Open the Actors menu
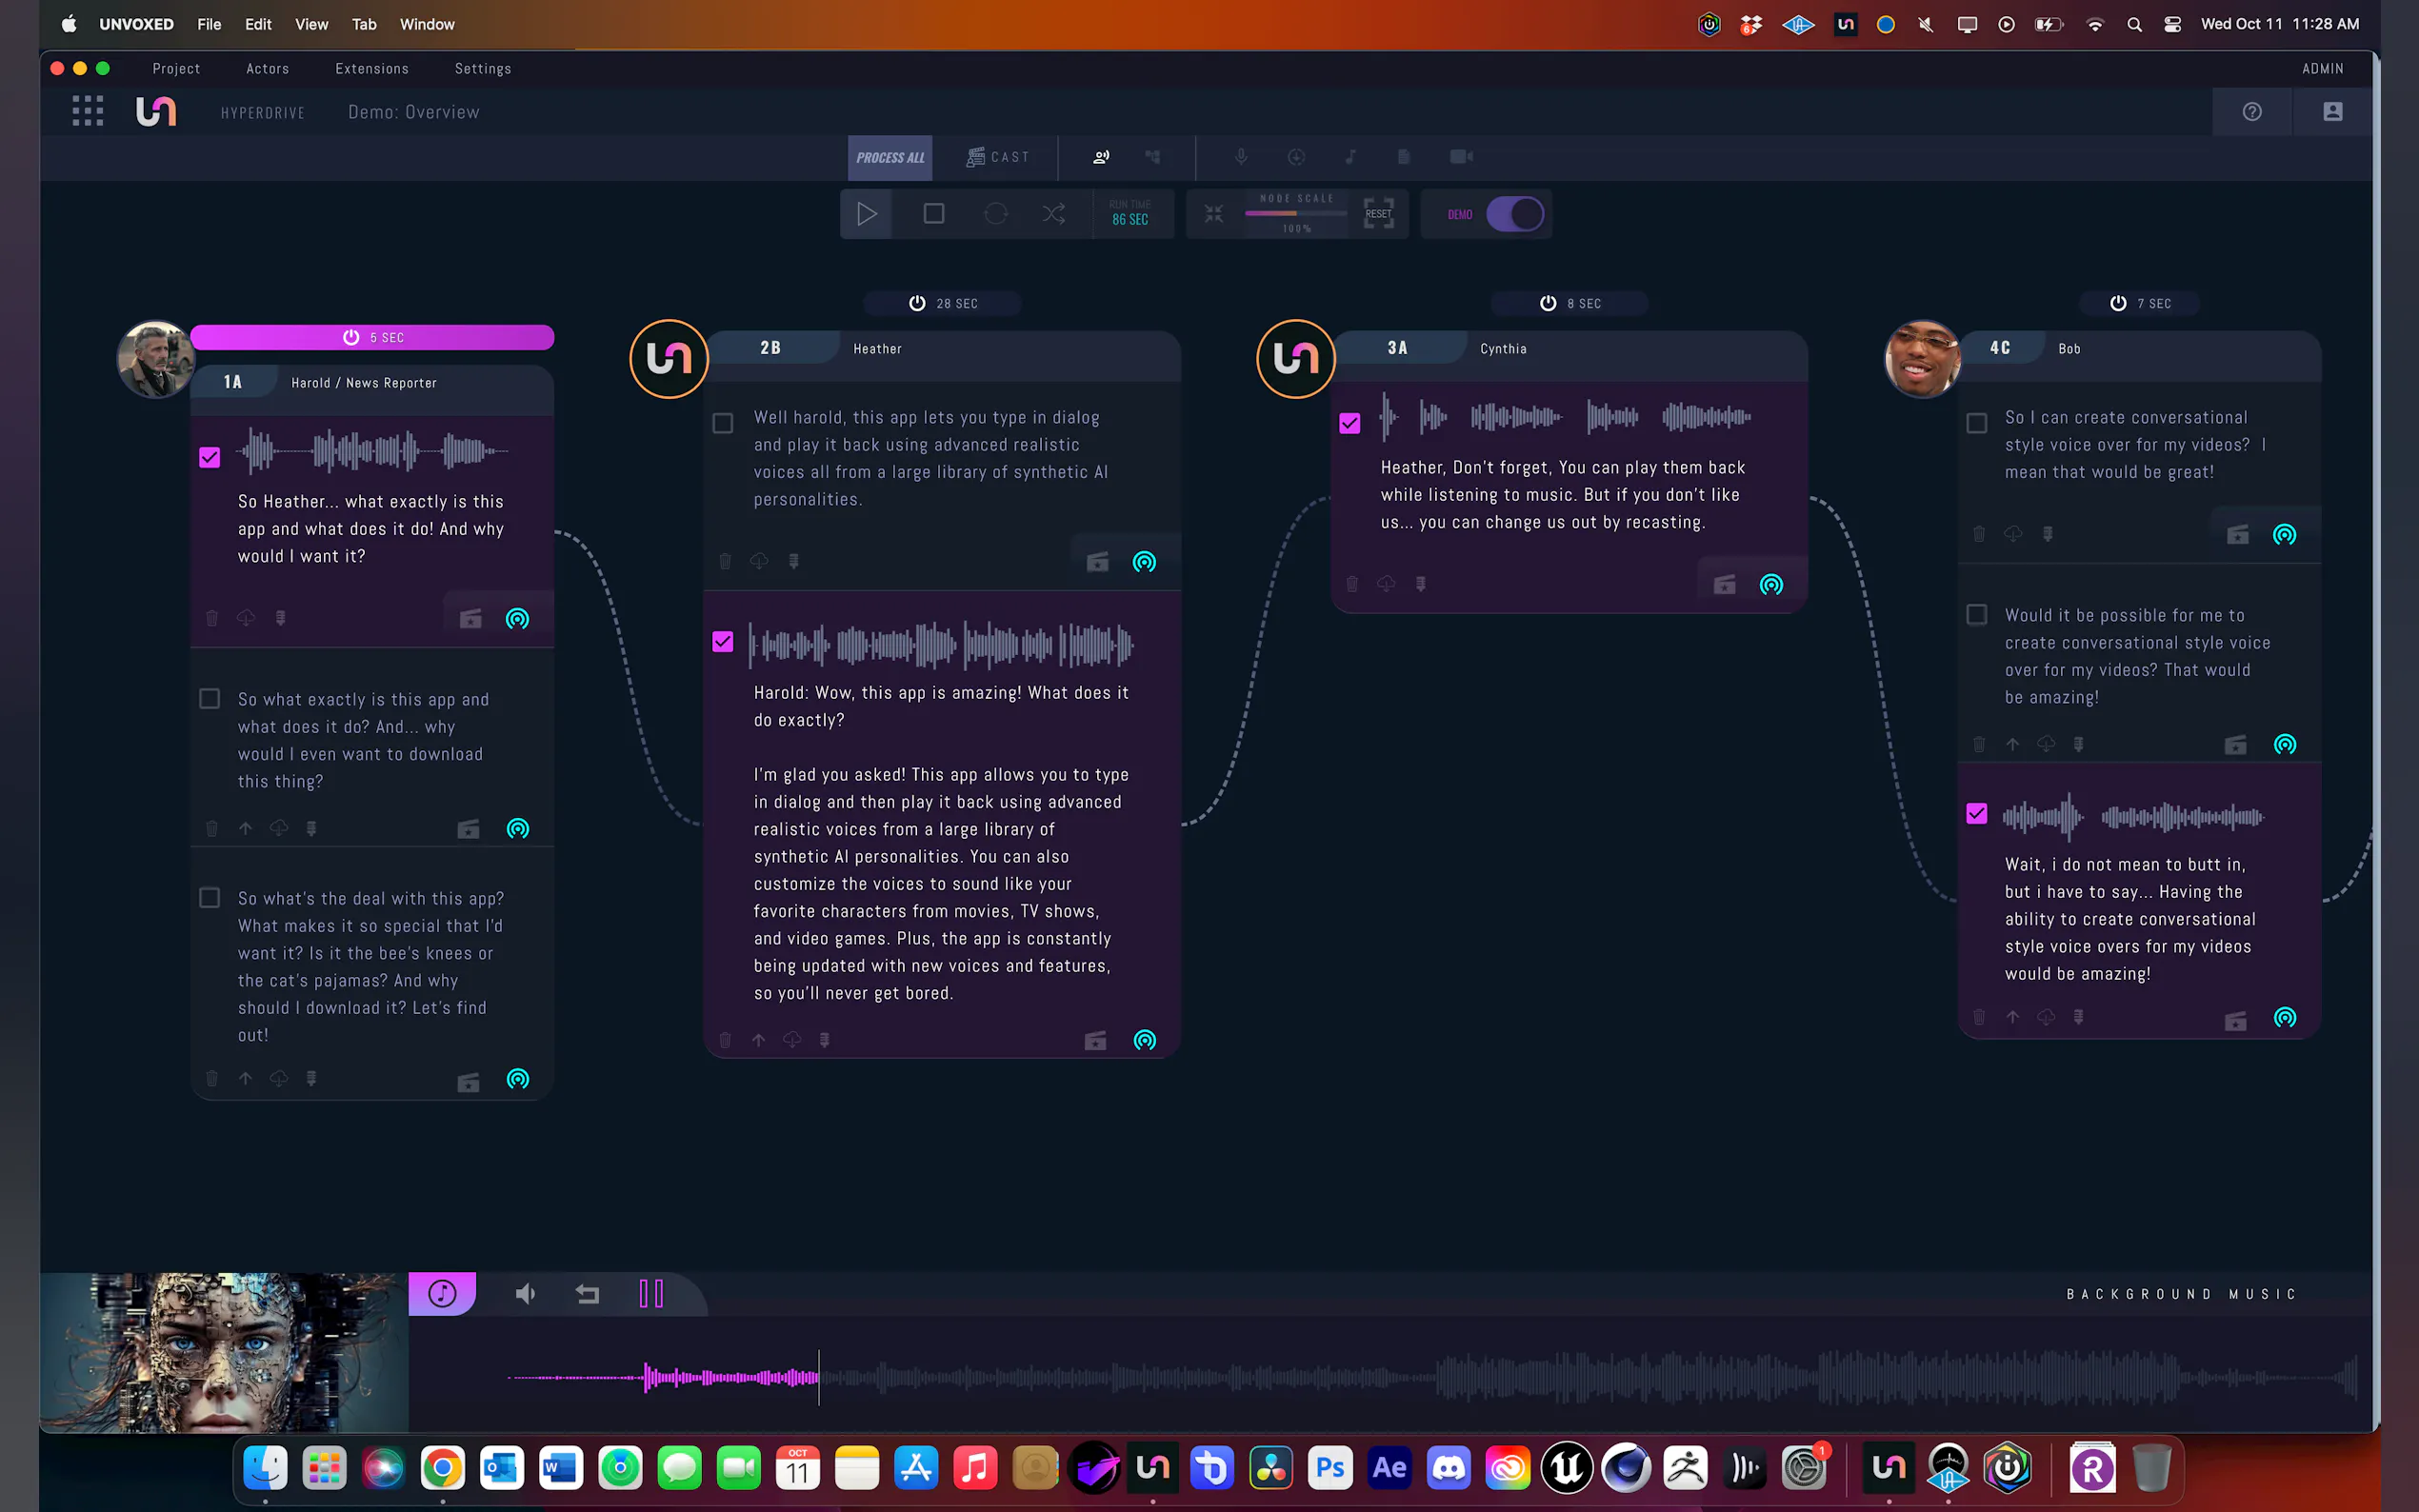The height and width of the screenshot is (1512, 2419). point(267,69)
